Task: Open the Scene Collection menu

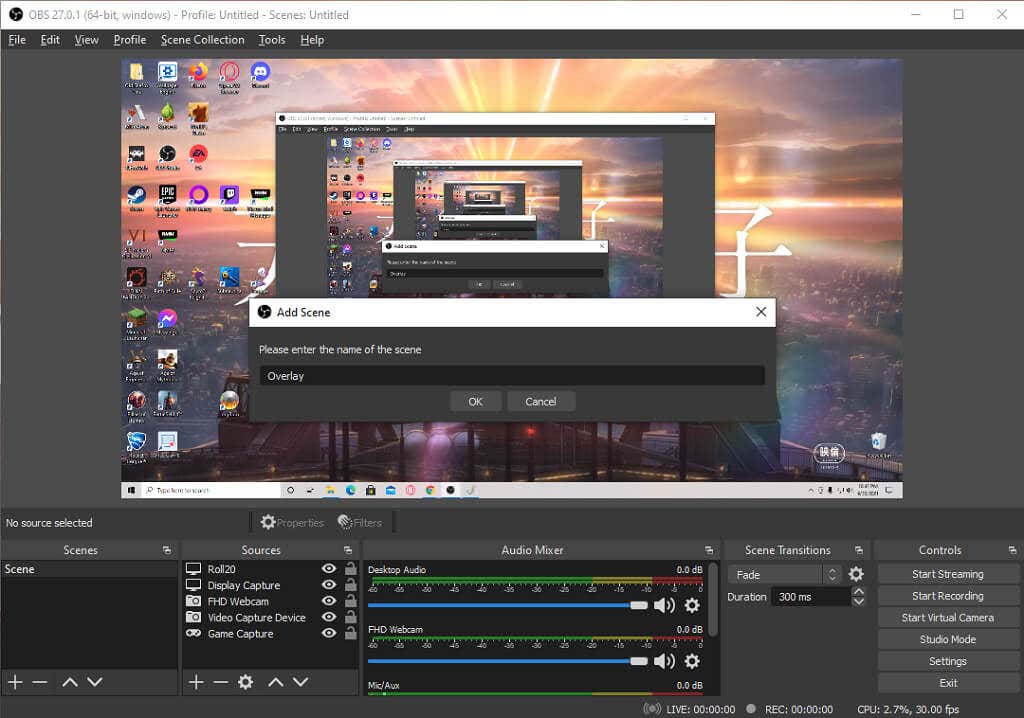Action: pos(202,40)
